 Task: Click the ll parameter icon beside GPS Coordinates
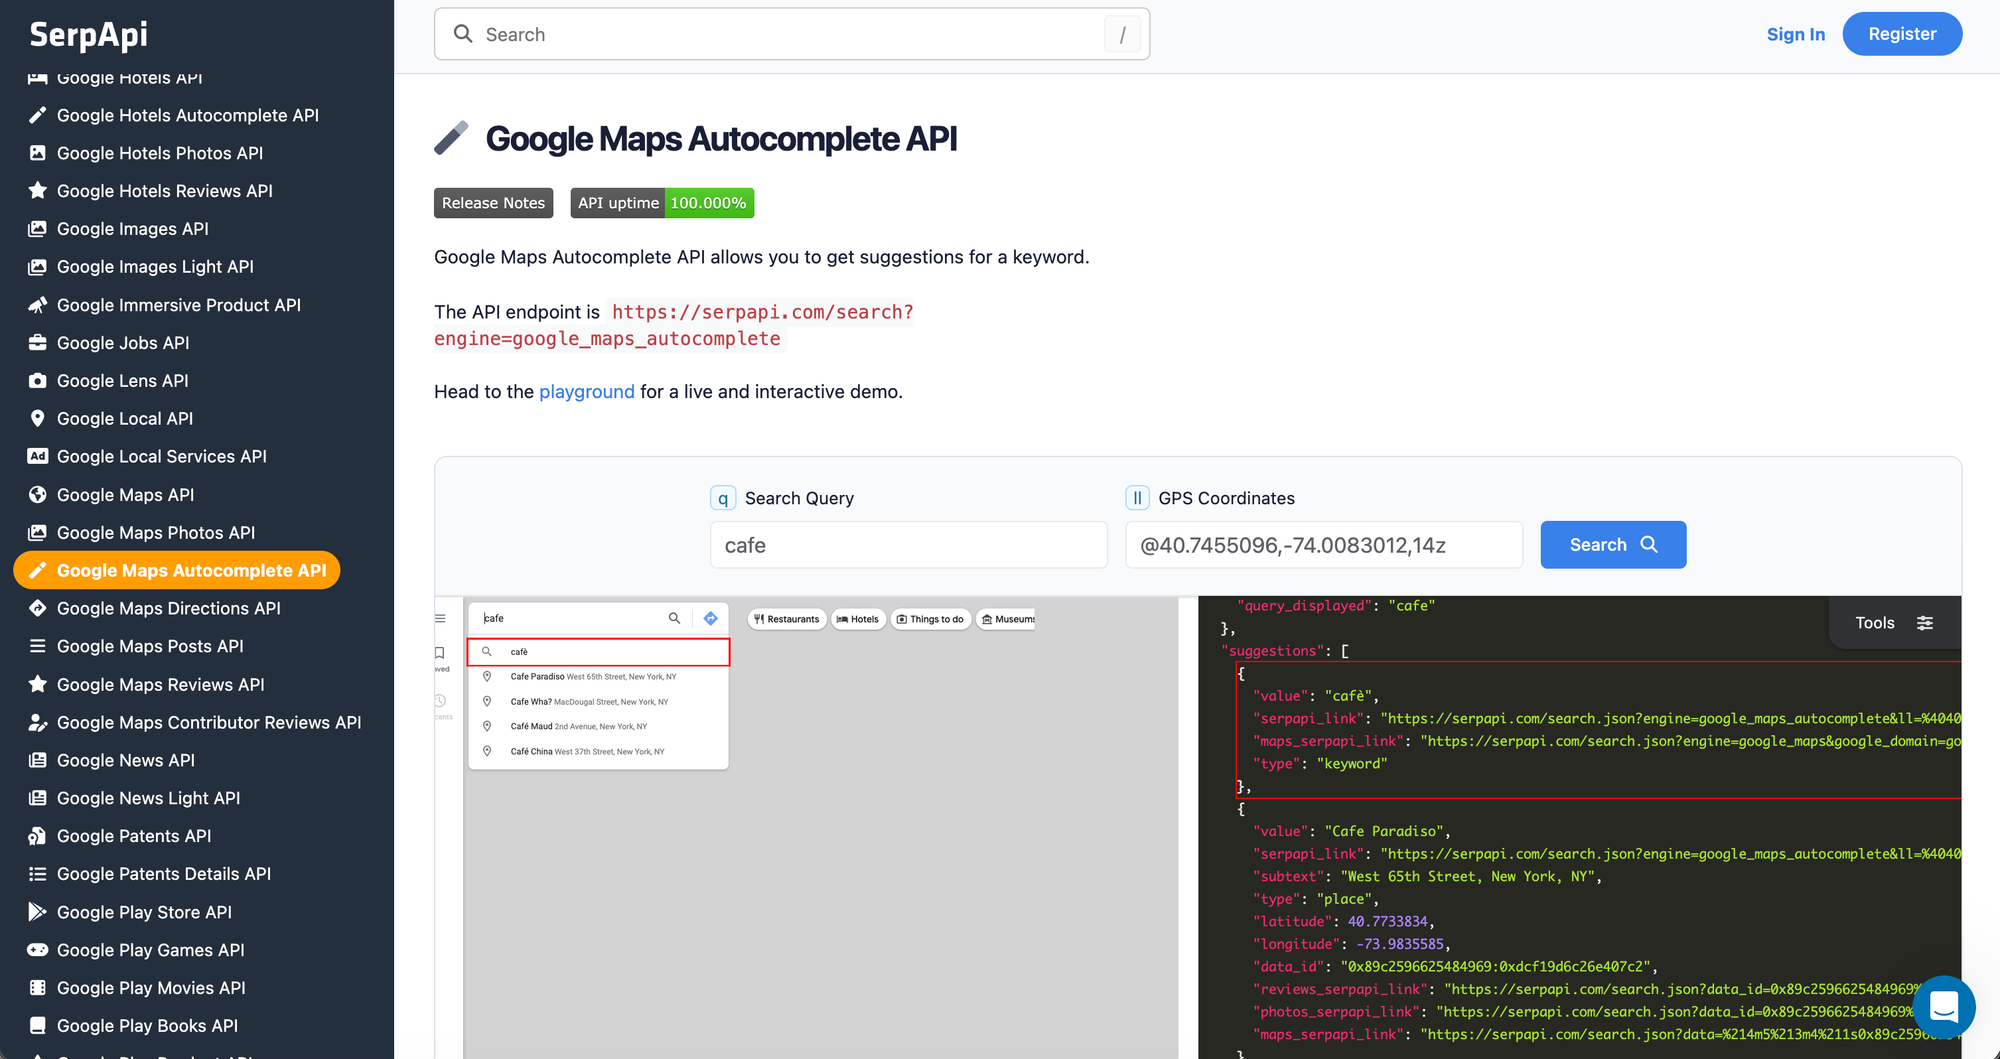pyautogui.click(x=1137, y=498)
